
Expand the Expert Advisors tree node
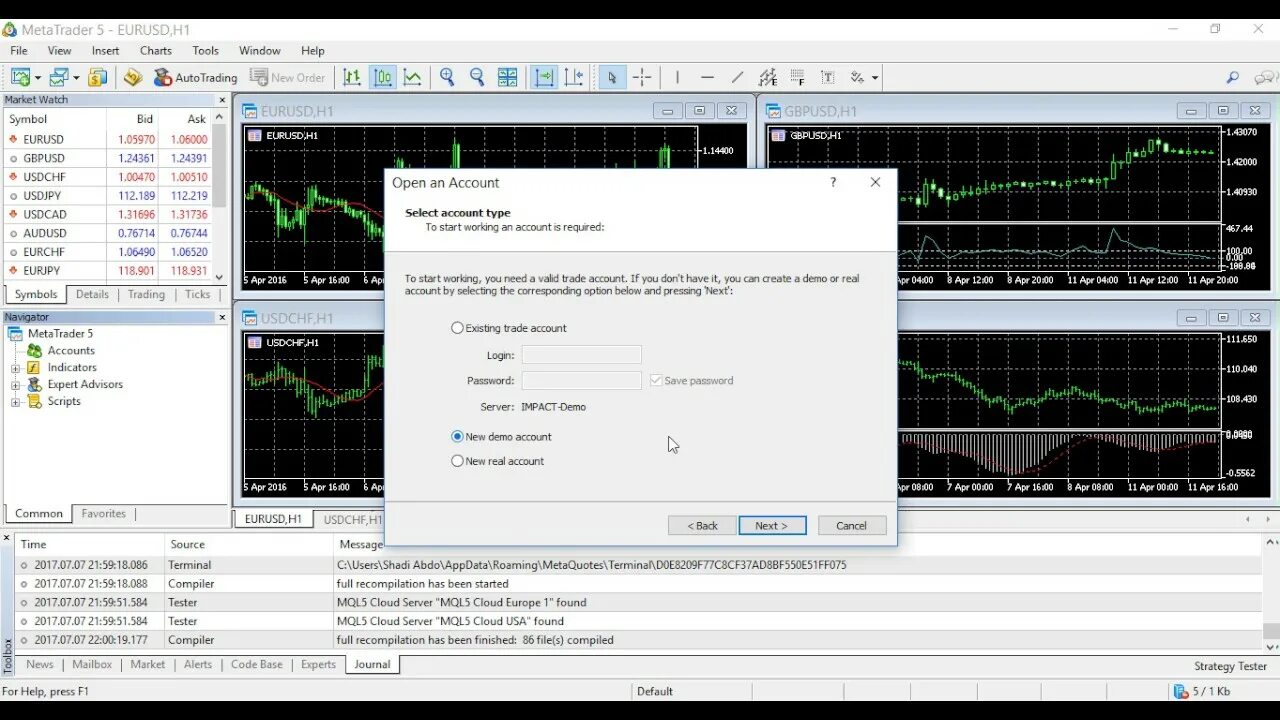click(x=15, y=385)
